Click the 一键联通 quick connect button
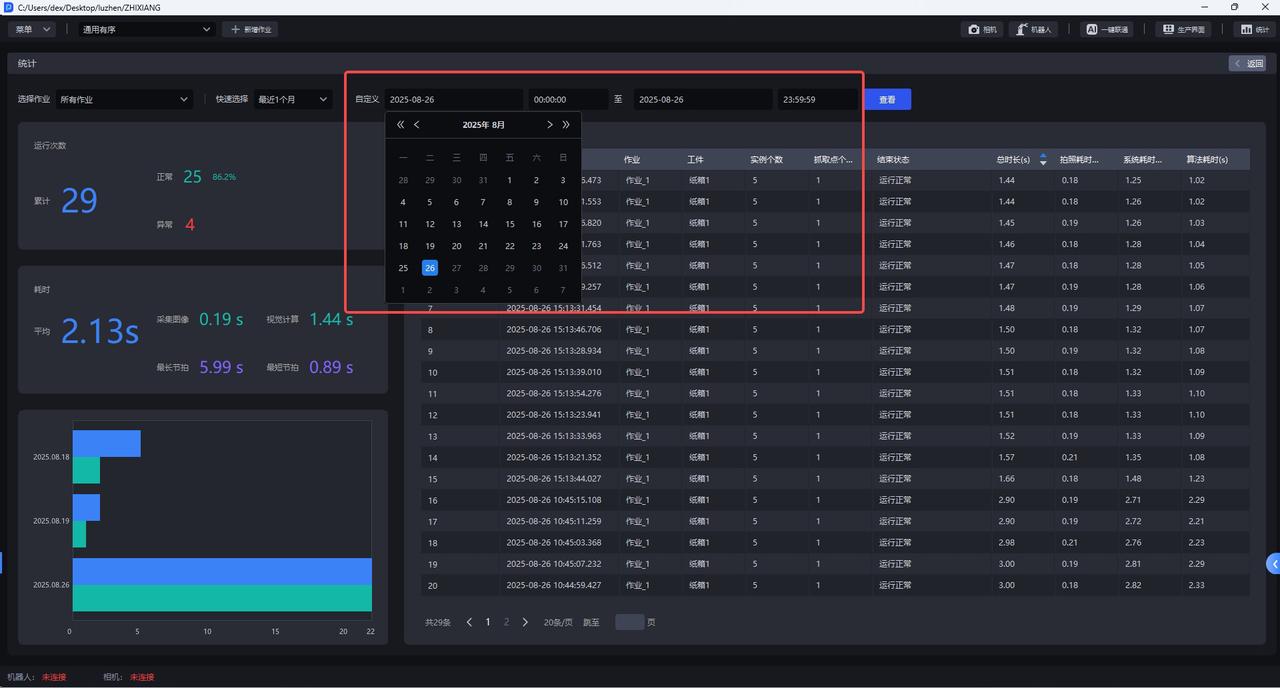The image size is (1280, 688). (1107, 30)
